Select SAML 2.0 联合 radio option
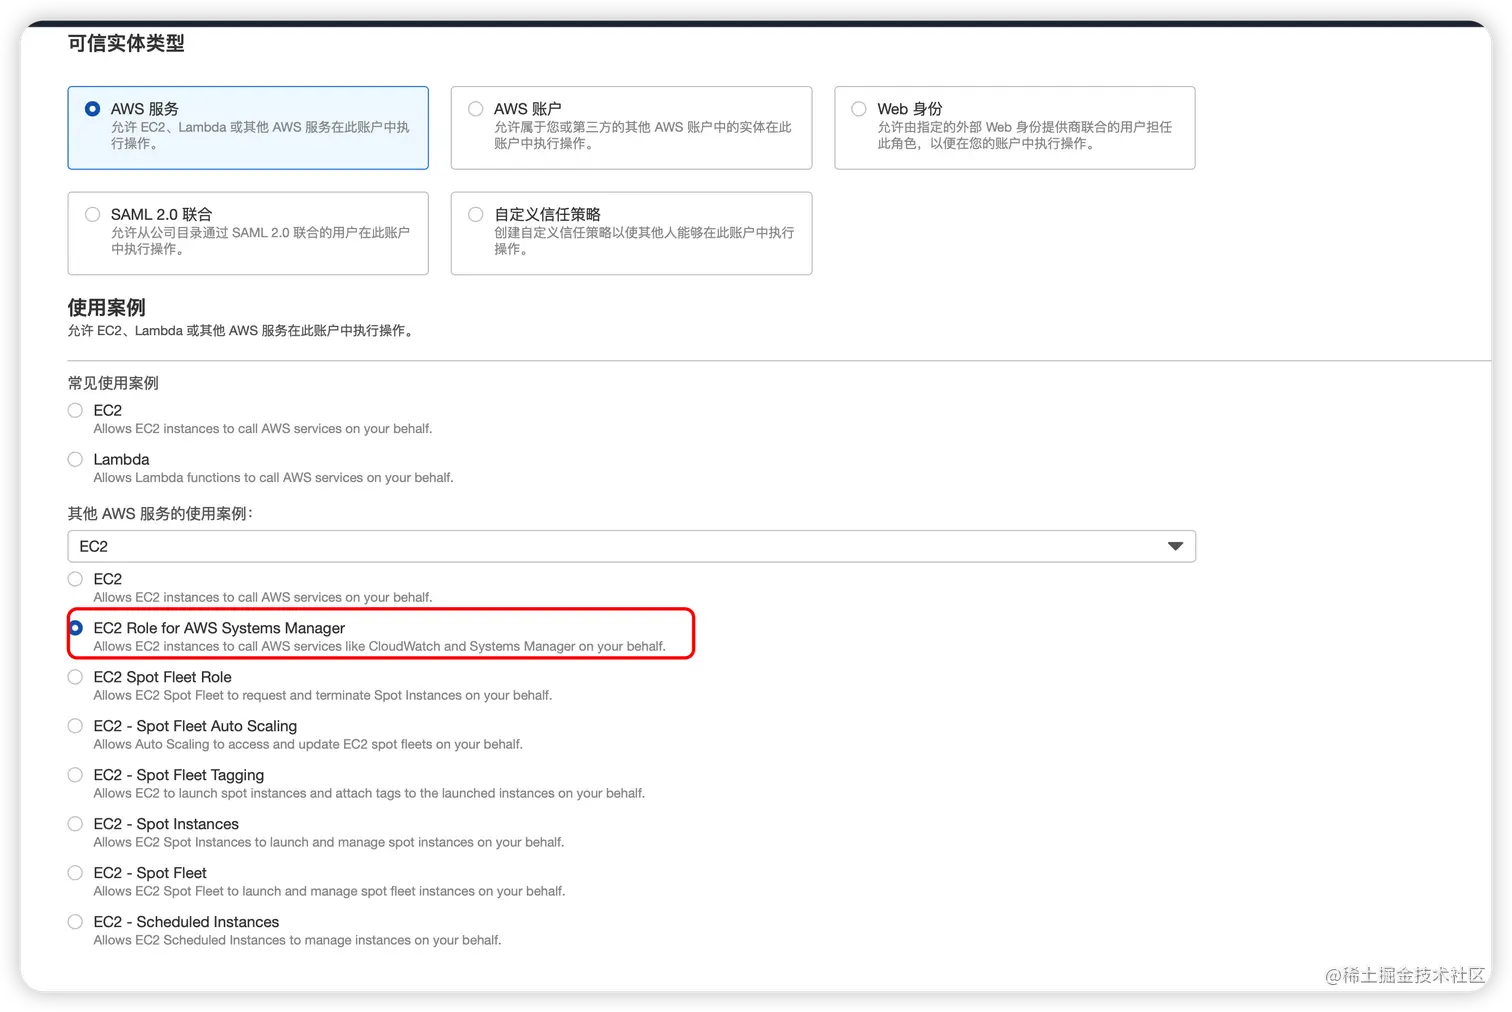 [x=92, y=214]
